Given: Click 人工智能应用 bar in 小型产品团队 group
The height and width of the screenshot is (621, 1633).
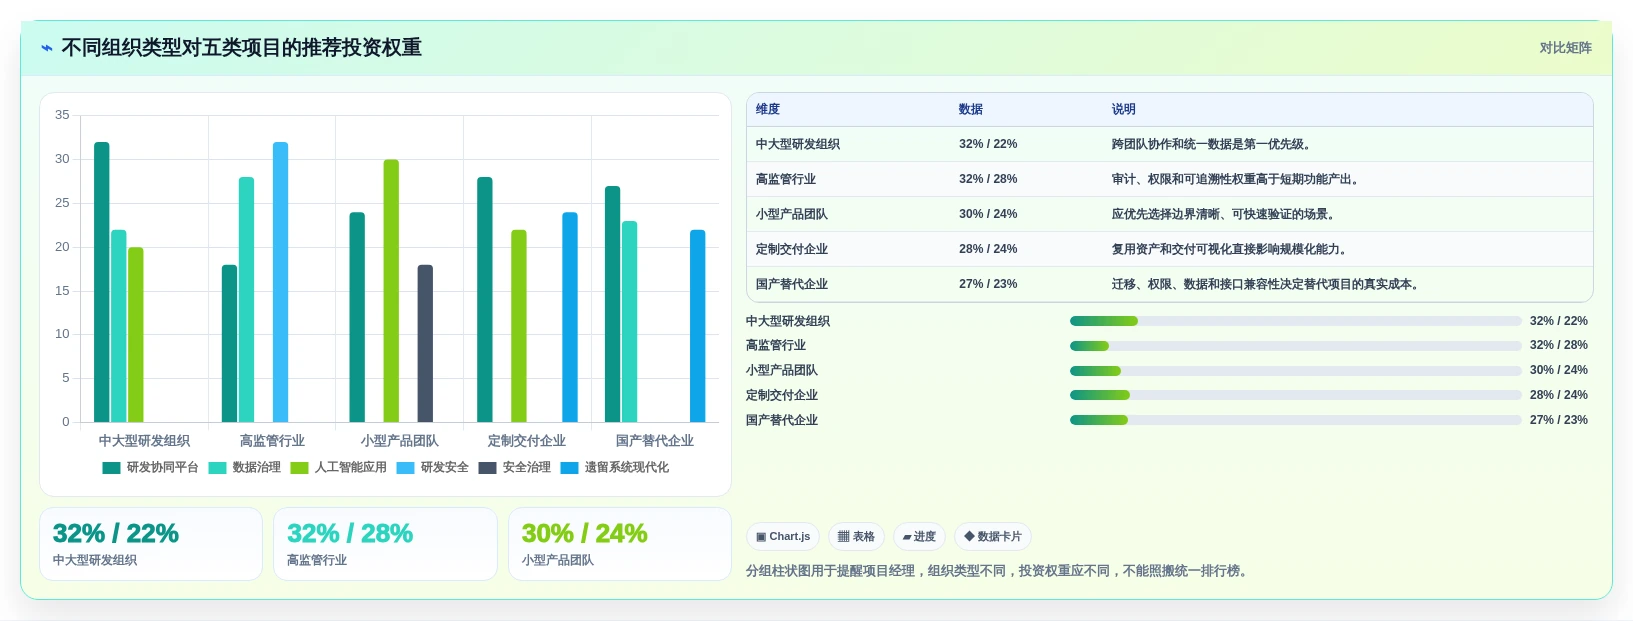Looking at the screenshot, I should pyautogui.click(x=391, y=291).
